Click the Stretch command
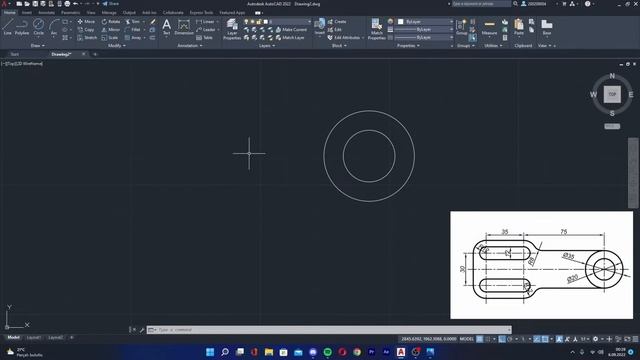 [x=87, y=38]
